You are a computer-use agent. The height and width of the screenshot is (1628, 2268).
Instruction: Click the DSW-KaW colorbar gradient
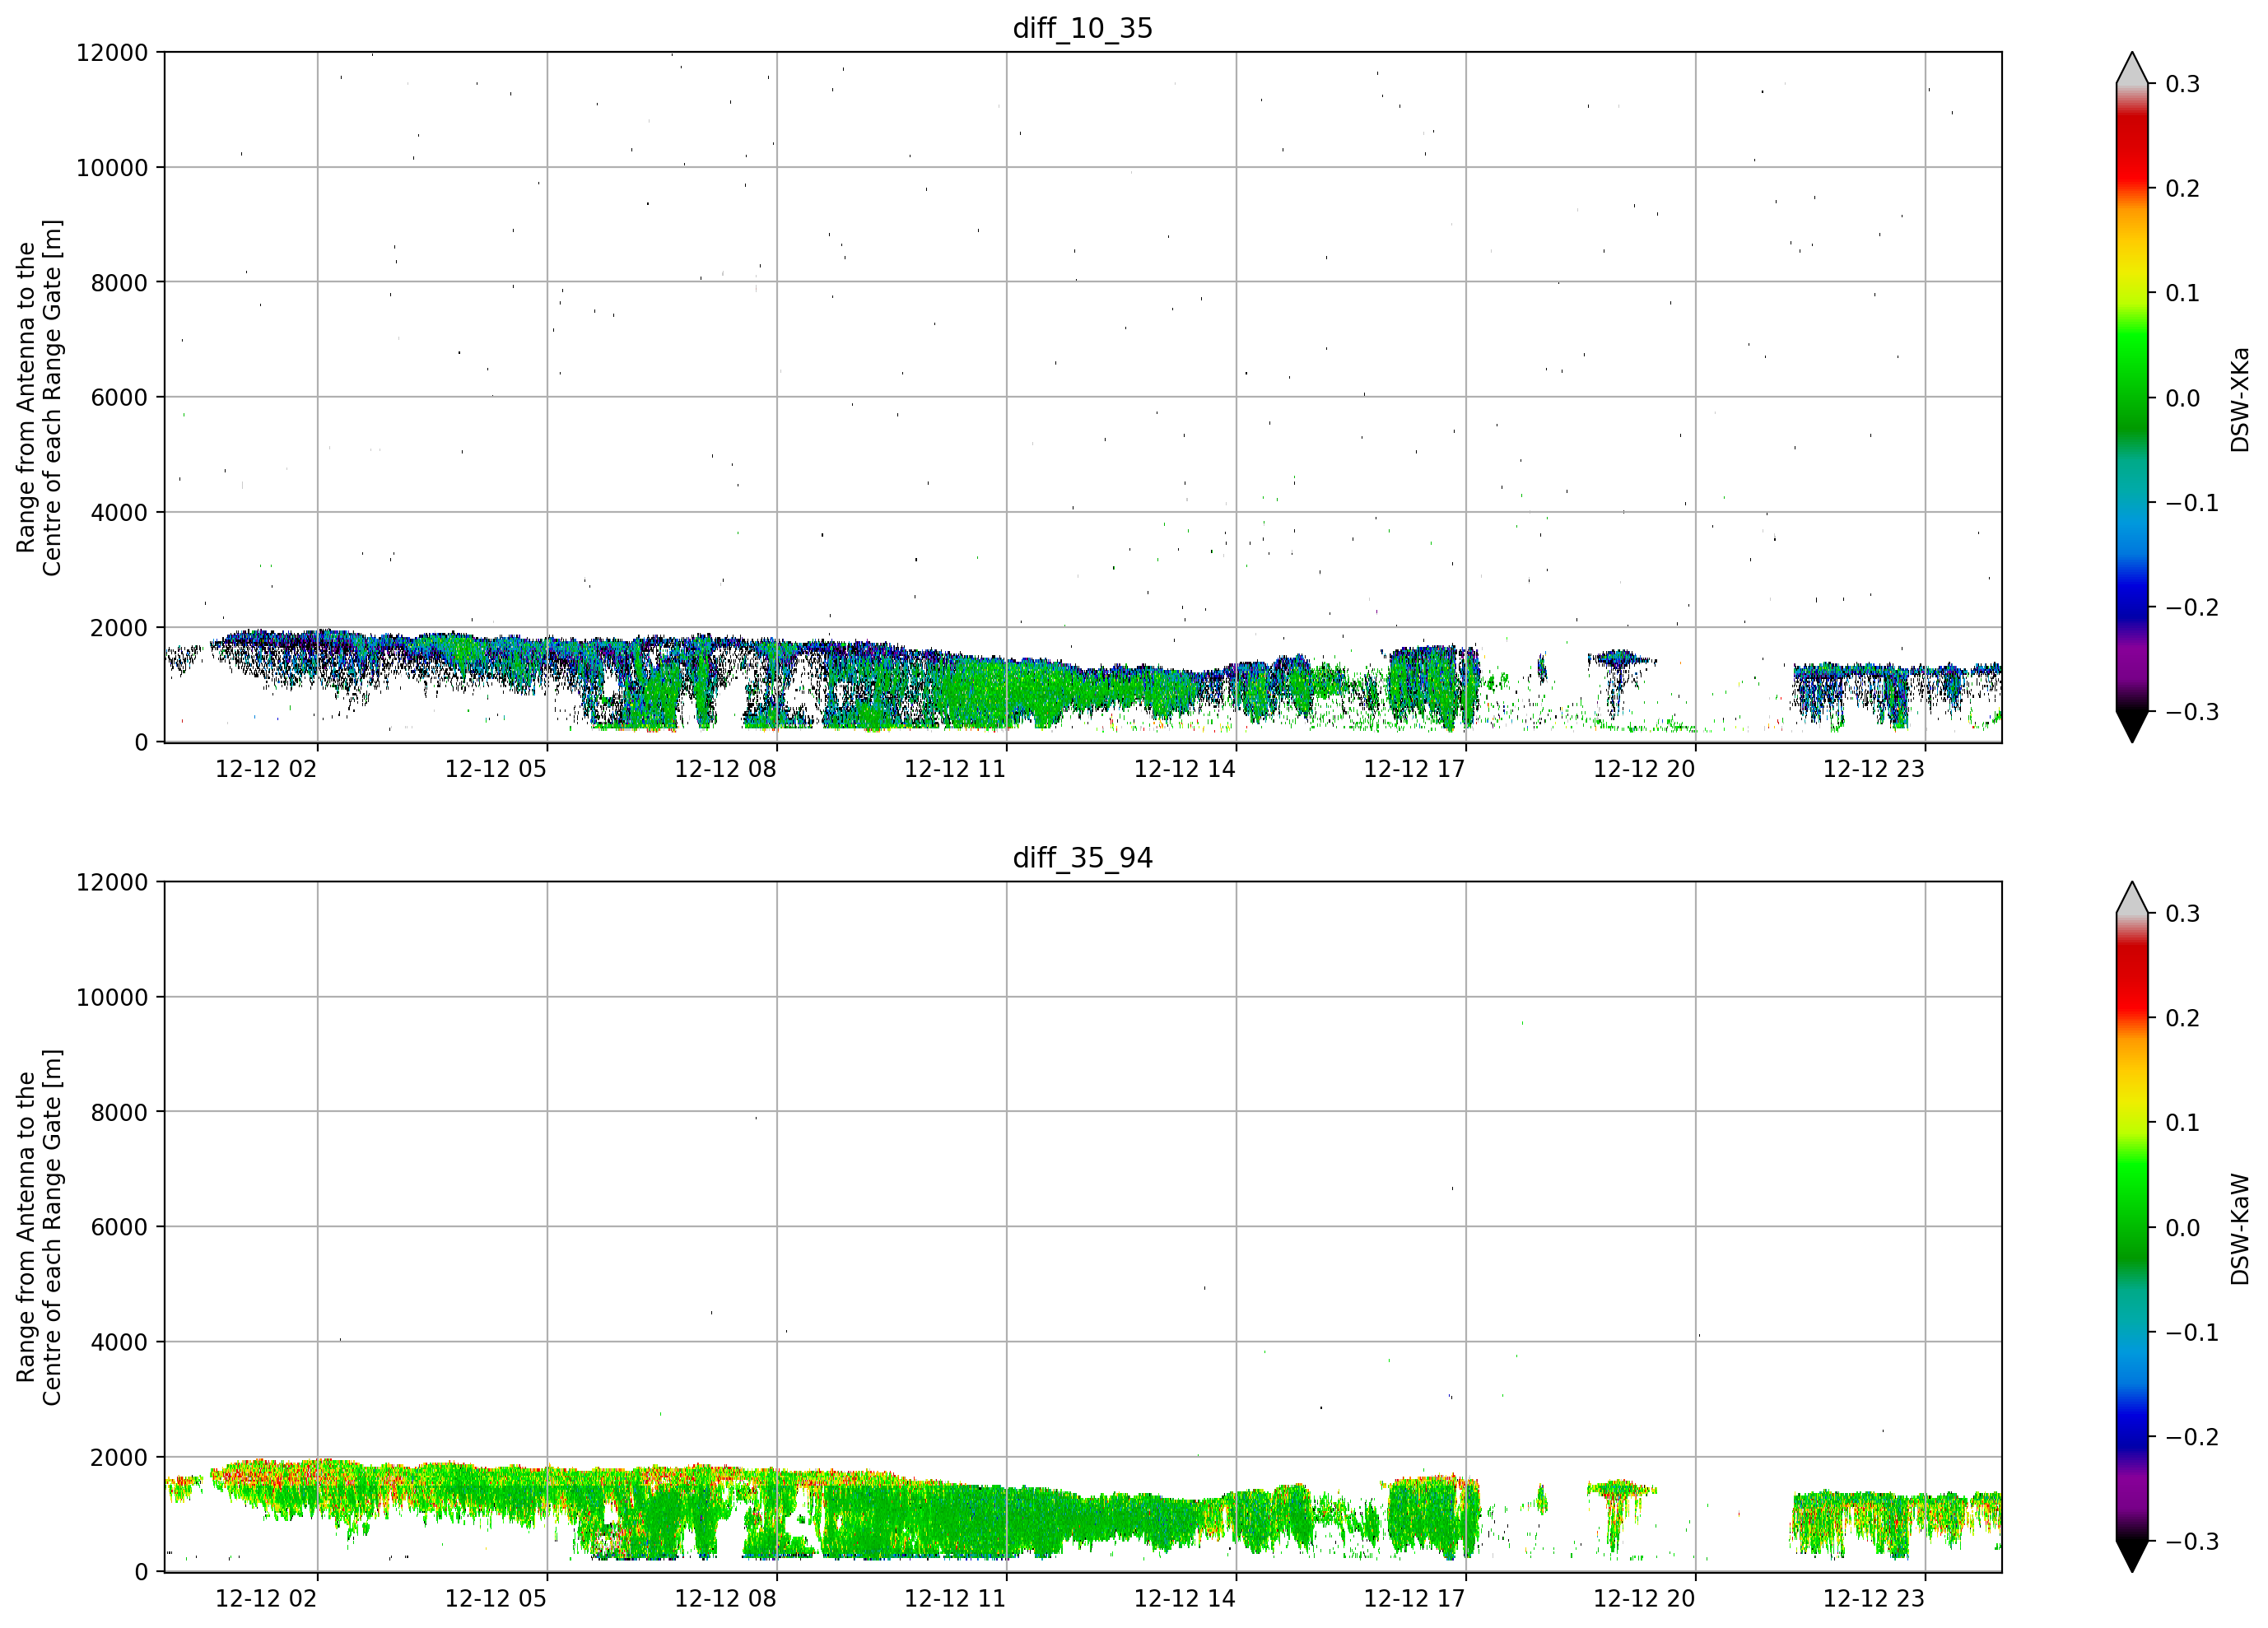coord(2132,1227)
